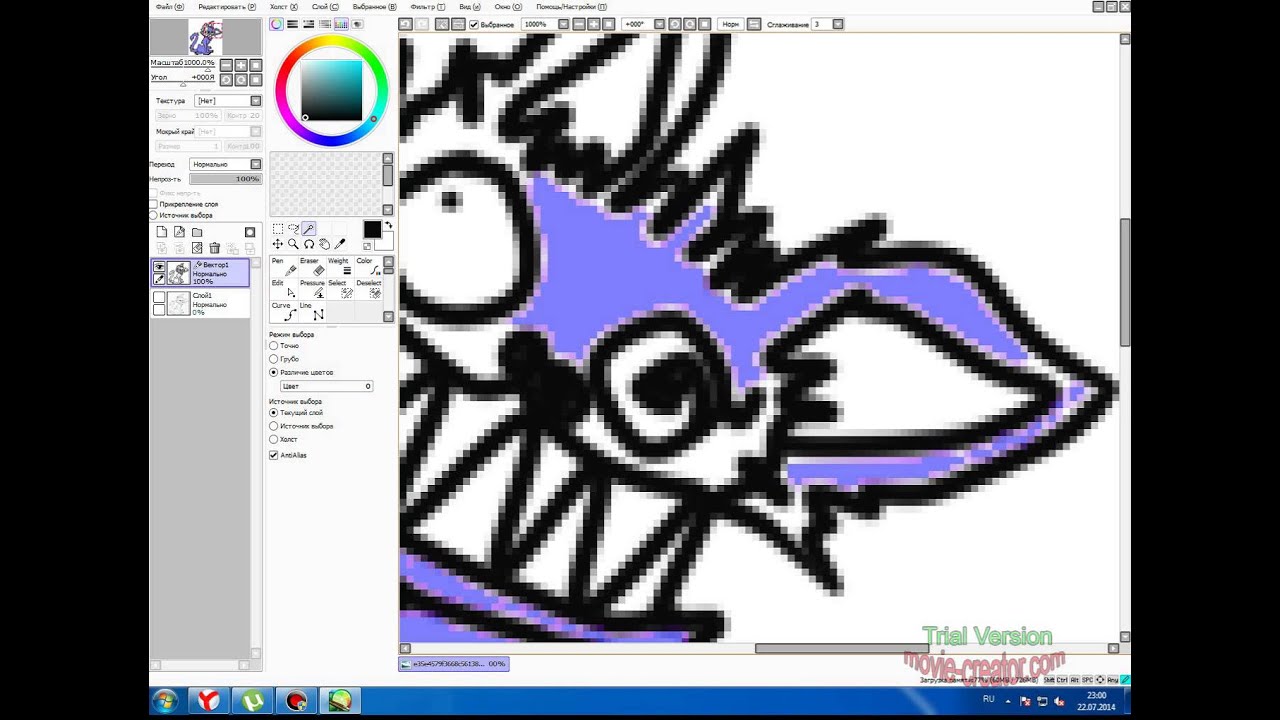
Task: Open the Помощь/Настройки menu
Action: [570, 6]
